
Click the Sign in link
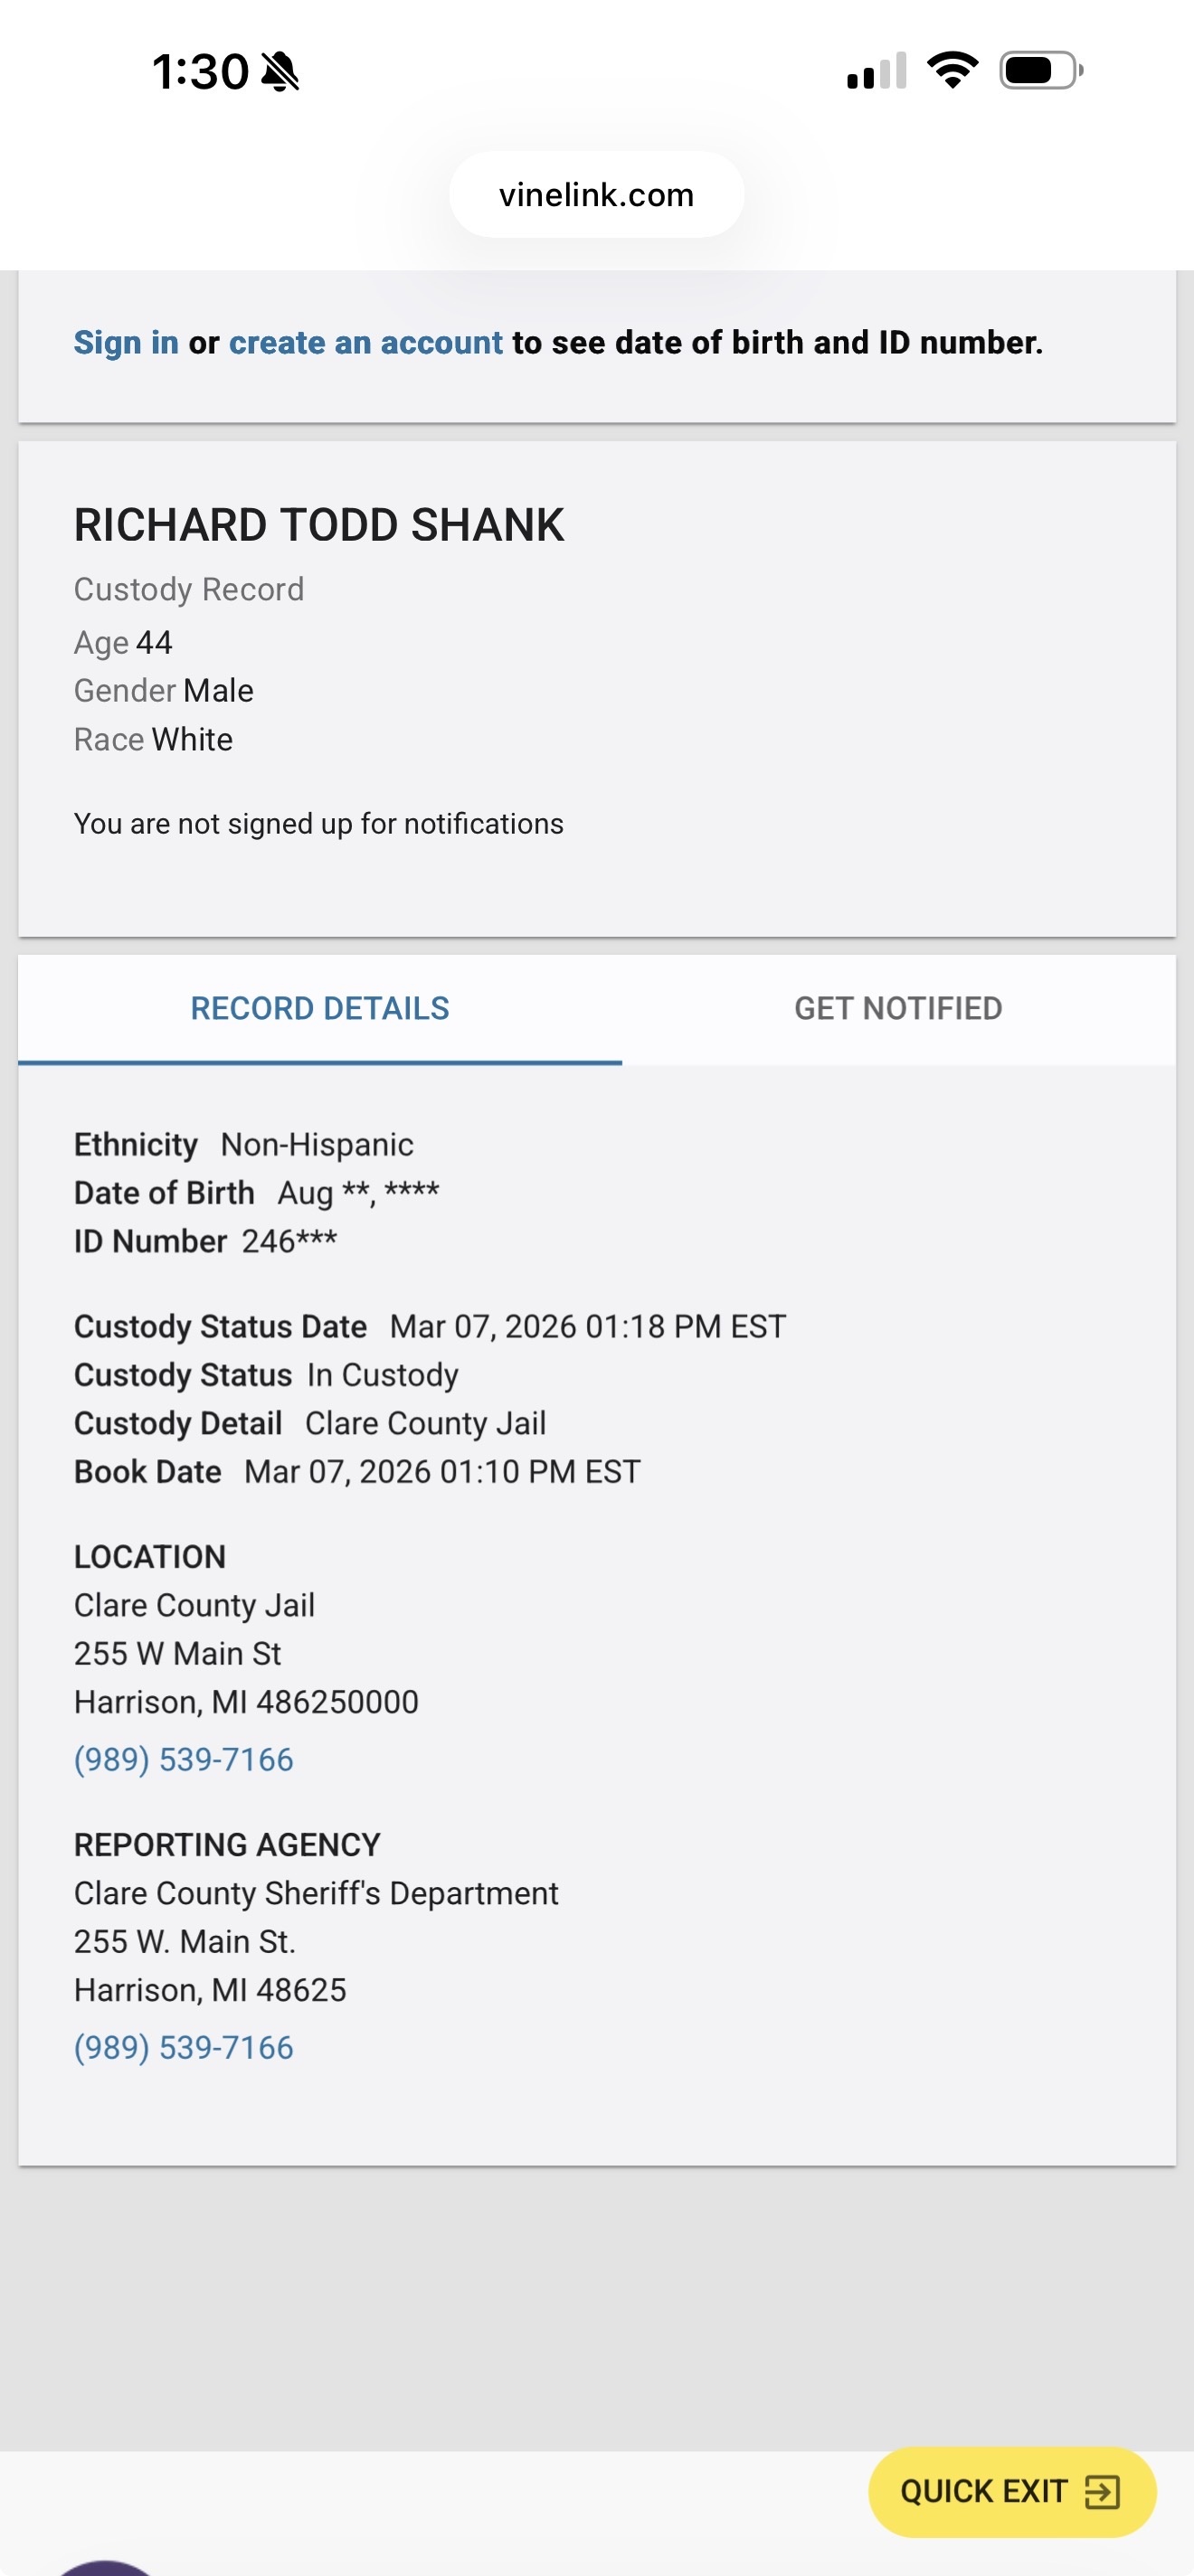point(126,342)
